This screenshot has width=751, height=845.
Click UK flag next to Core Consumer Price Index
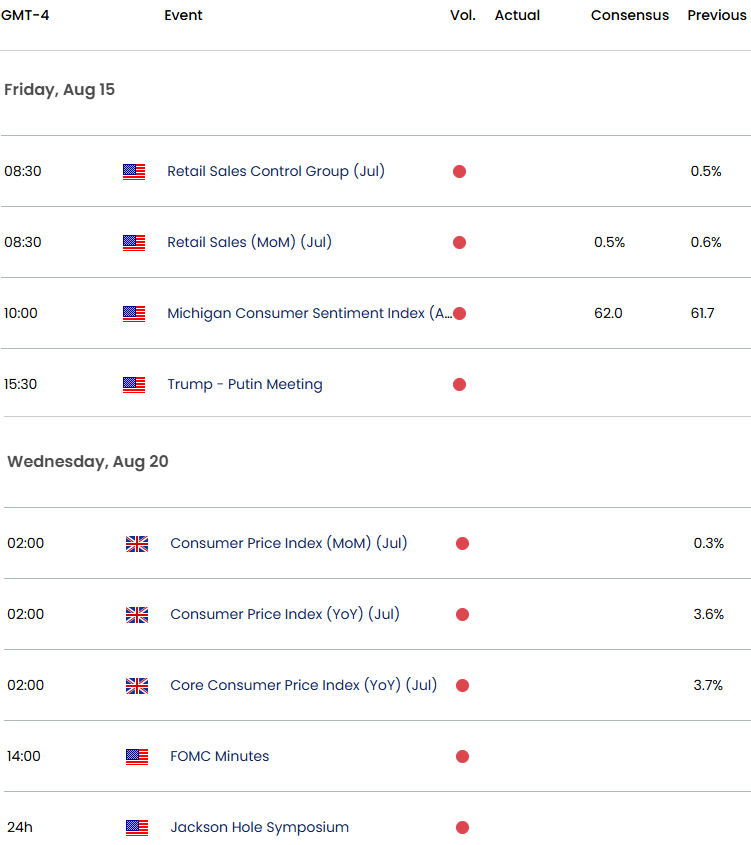tap(137, 686)
